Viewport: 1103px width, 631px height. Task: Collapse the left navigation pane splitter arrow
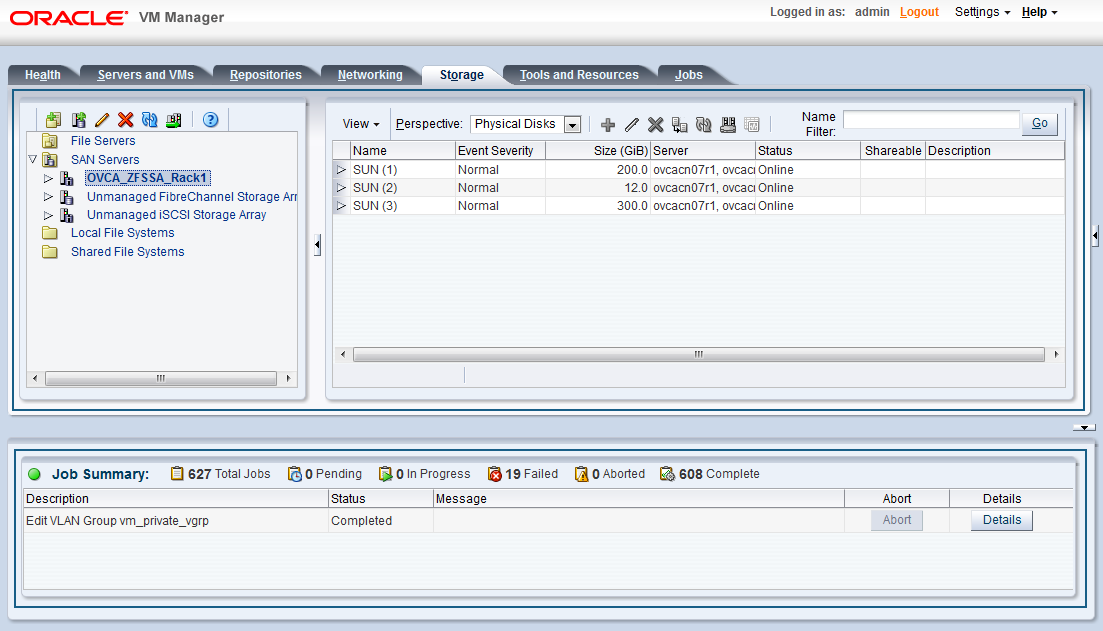click(317, 245)
